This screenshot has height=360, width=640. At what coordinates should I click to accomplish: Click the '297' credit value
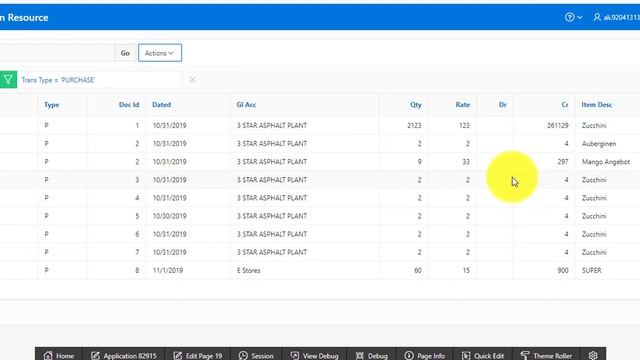(x=563, y=162)
